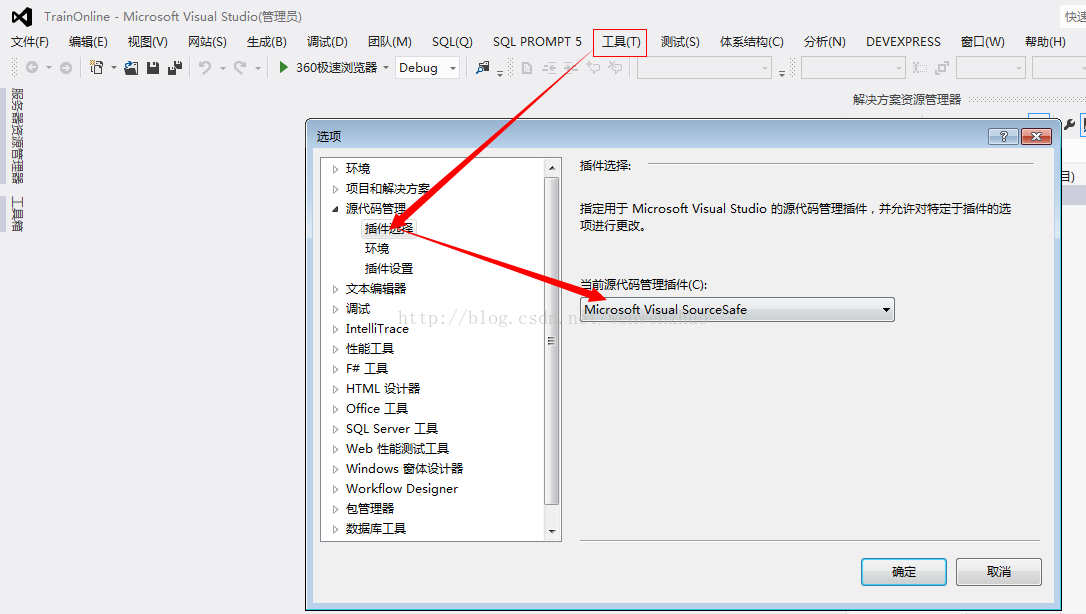The width and height of the screenshot is (1086, 614).
Task: Open the 文件(F) menu
Action: (30, 42)
